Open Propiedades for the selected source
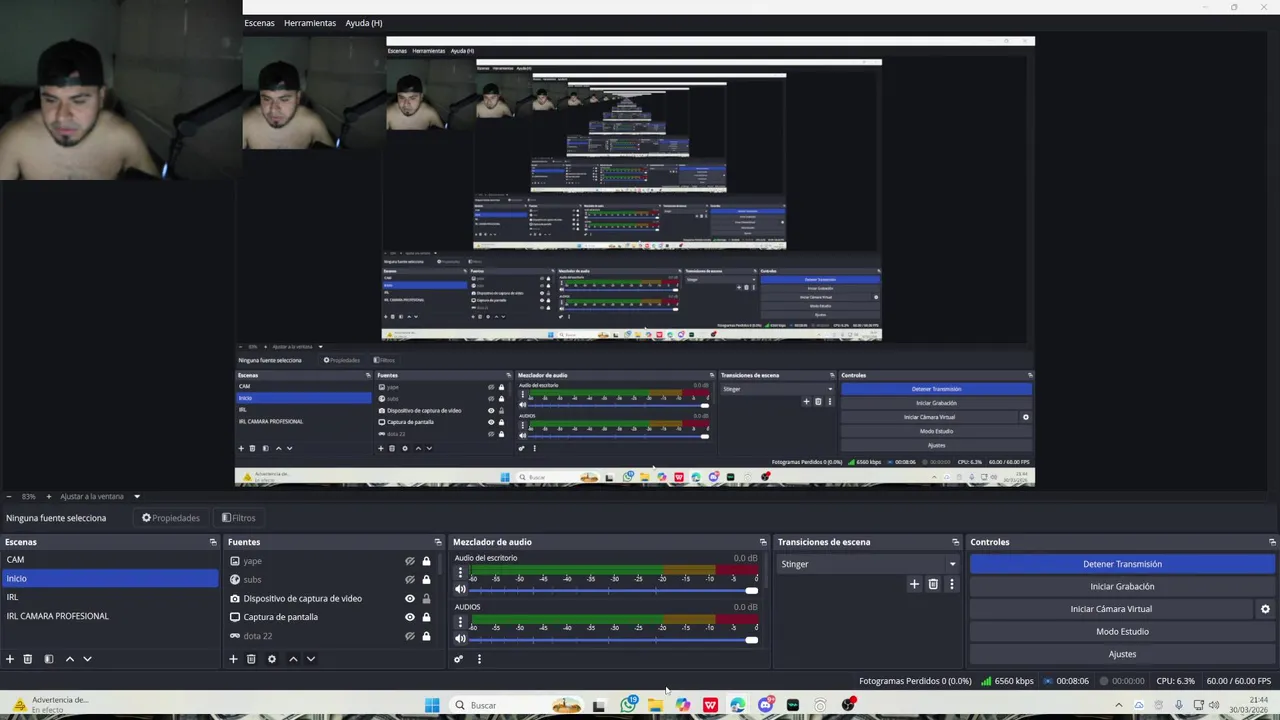Viewport: 1280px width, 720px height. coord(171,518)
